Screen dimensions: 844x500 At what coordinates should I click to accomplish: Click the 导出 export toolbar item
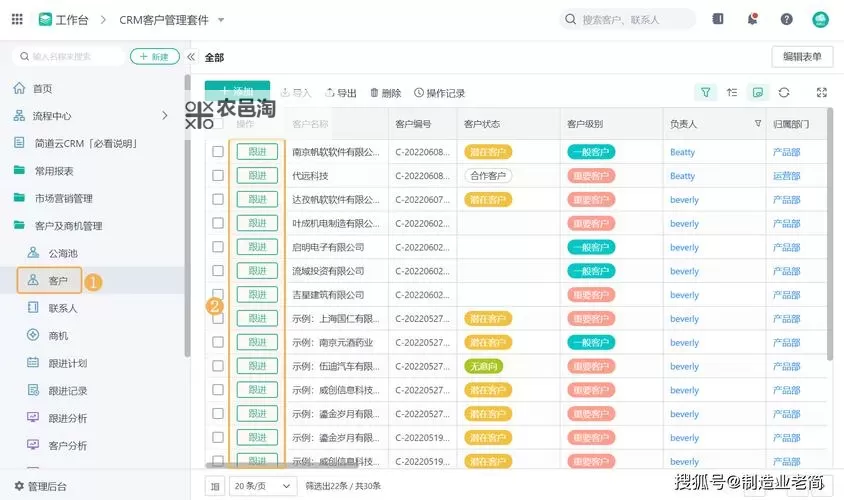[341, 93]
